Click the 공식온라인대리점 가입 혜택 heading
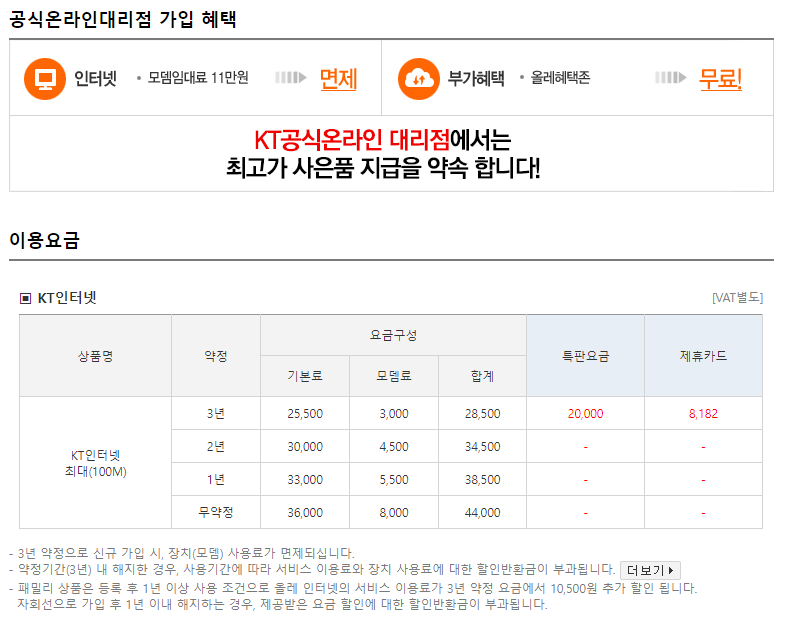 pyautogui.click(x=123, y=19)
